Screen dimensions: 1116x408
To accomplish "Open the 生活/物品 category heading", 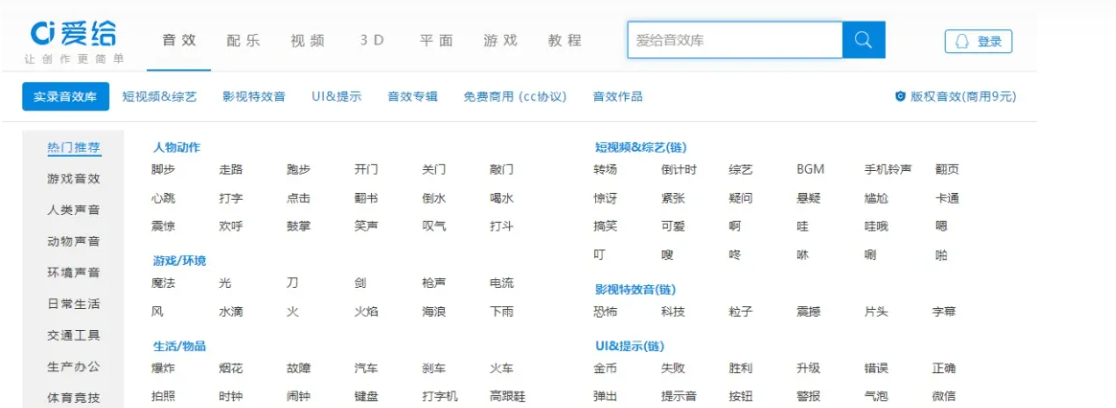I will 179,346.
